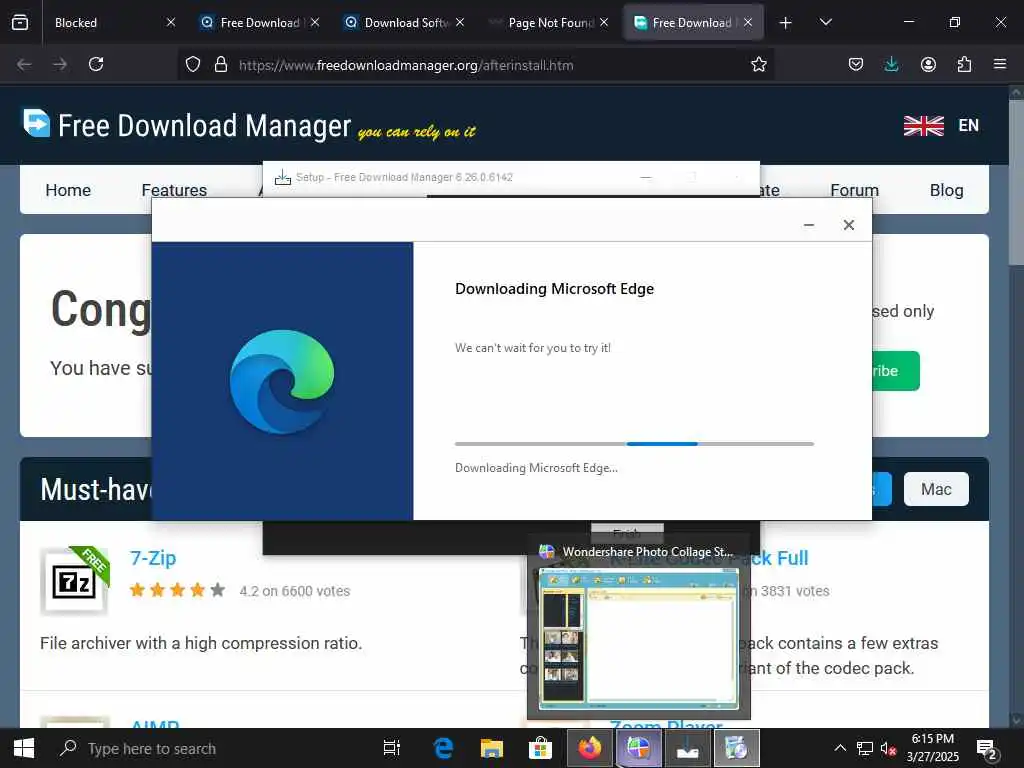
Task: Open Forum in site navigation
Action: [x=854, y=190]
